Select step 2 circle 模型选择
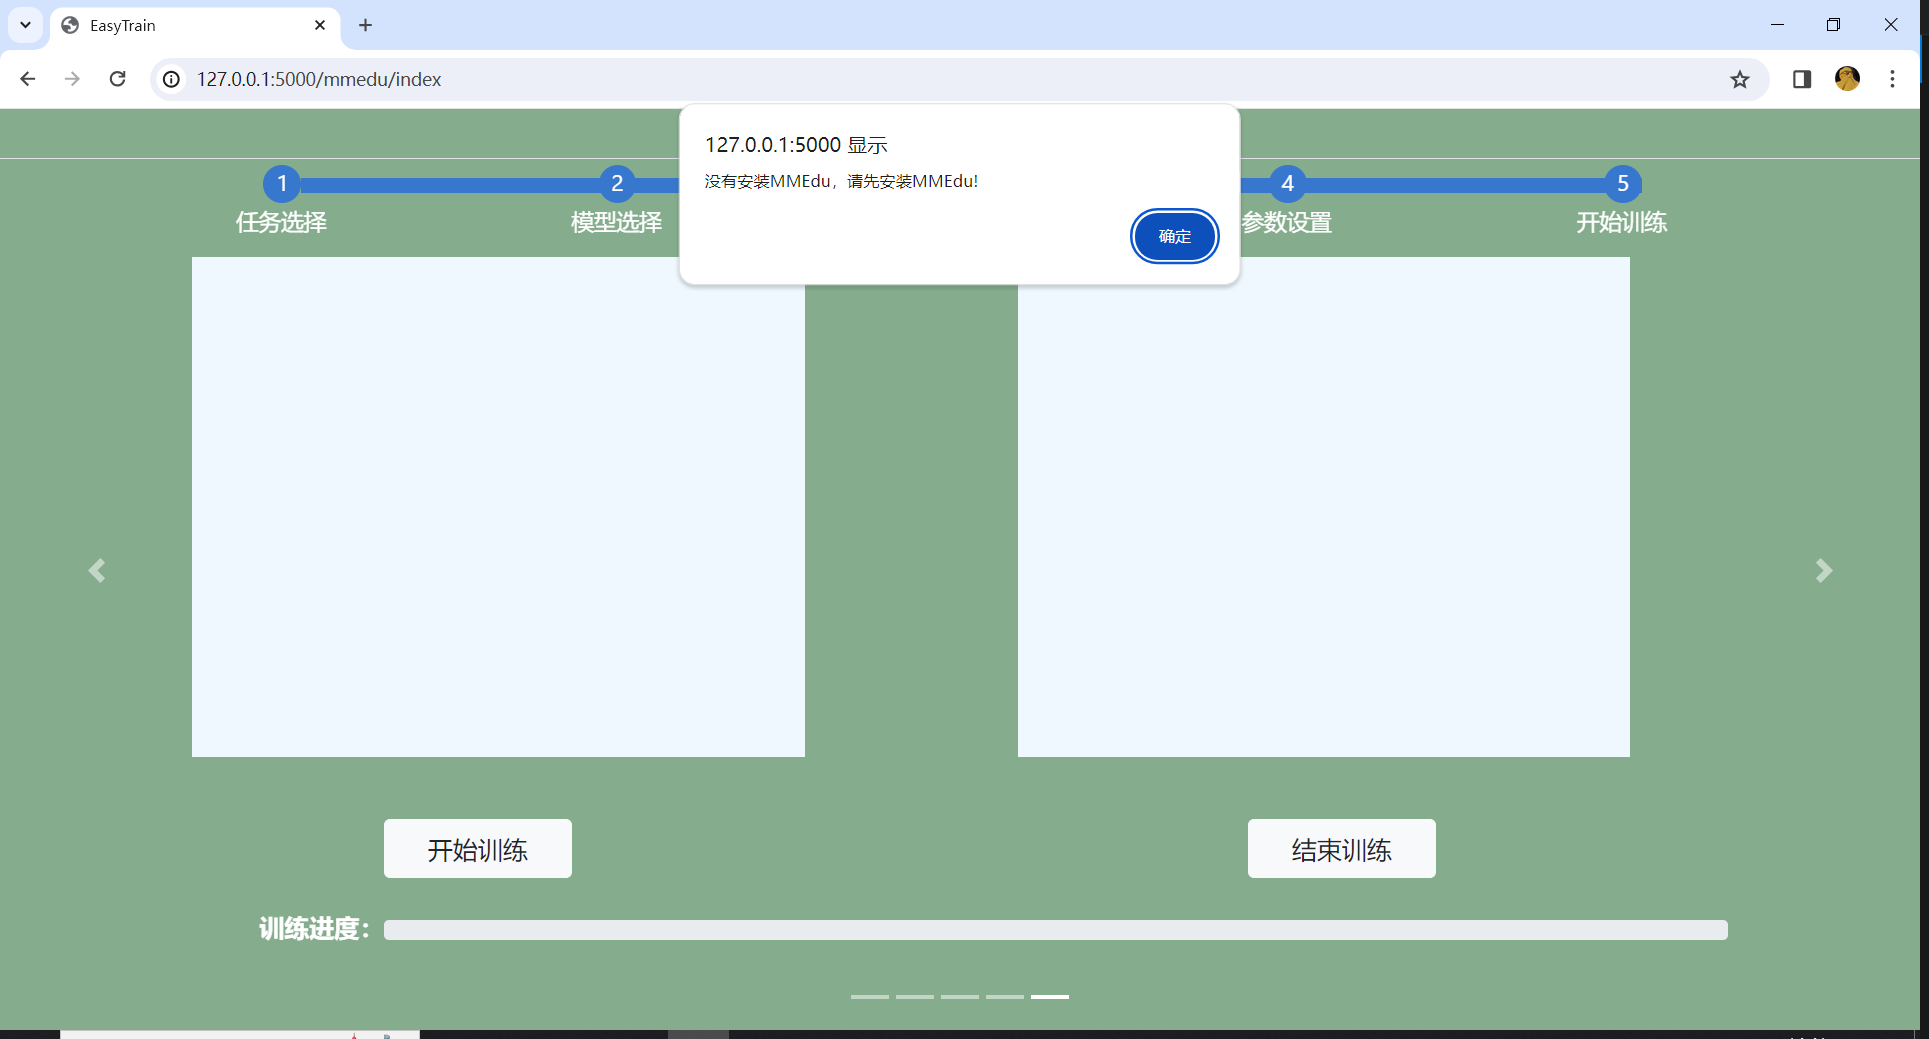The height and width of the screenshot is (1039, 1929). [617, 183]
